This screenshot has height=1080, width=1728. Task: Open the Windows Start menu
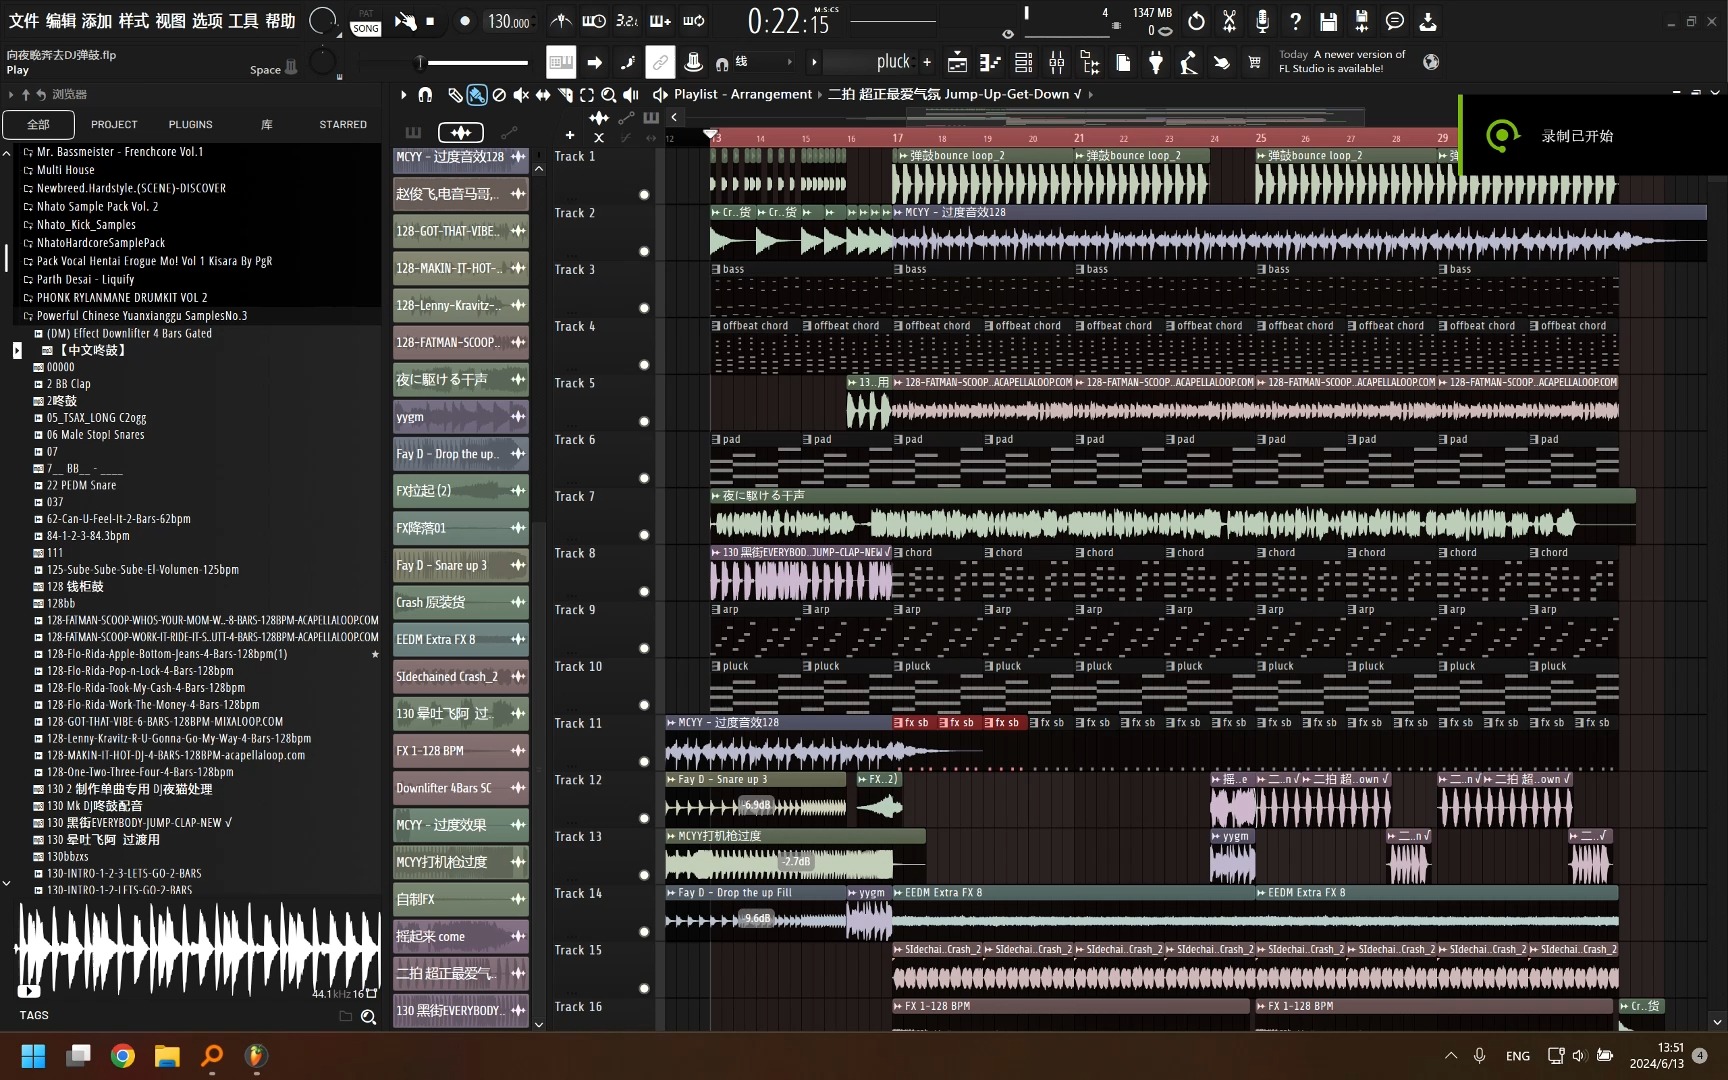tap(33, 1056)
